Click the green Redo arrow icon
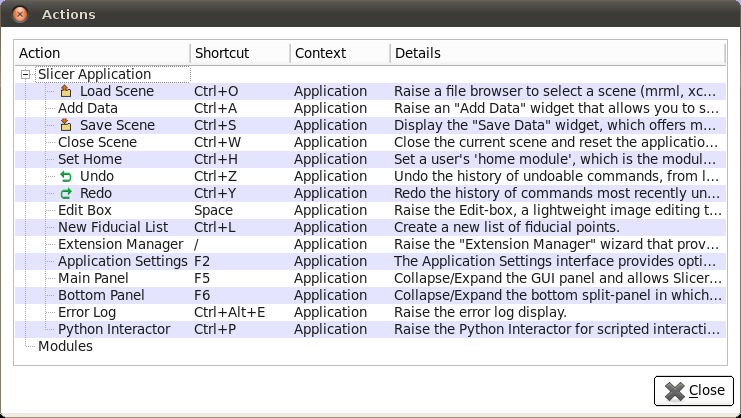 pyautogui.click(x=67, y=193)
